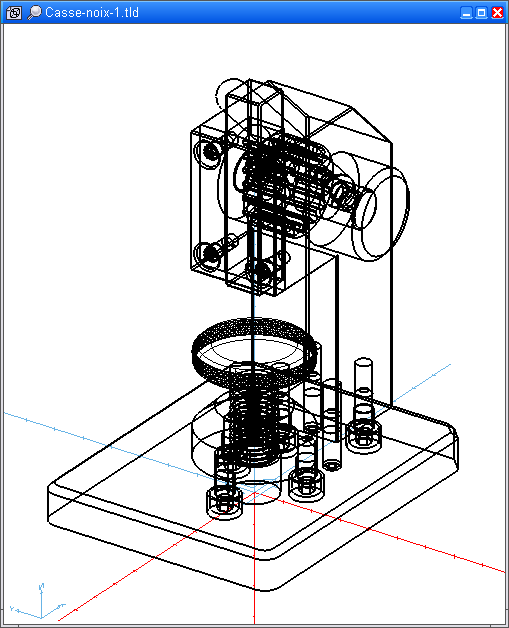Select the upper-left bolt in square block
The height and width of the screenshot is (628, 509).
(209, 151)
